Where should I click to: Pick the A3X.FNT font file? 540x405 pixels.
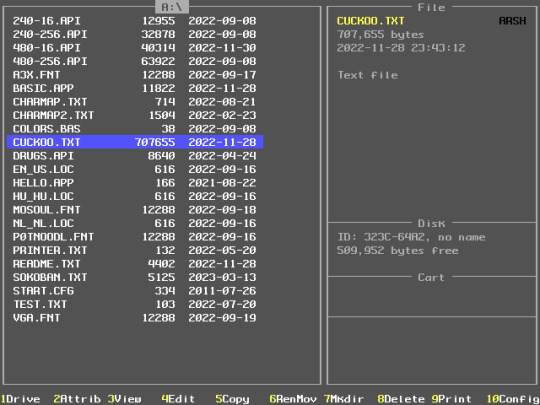pos(135,75)
